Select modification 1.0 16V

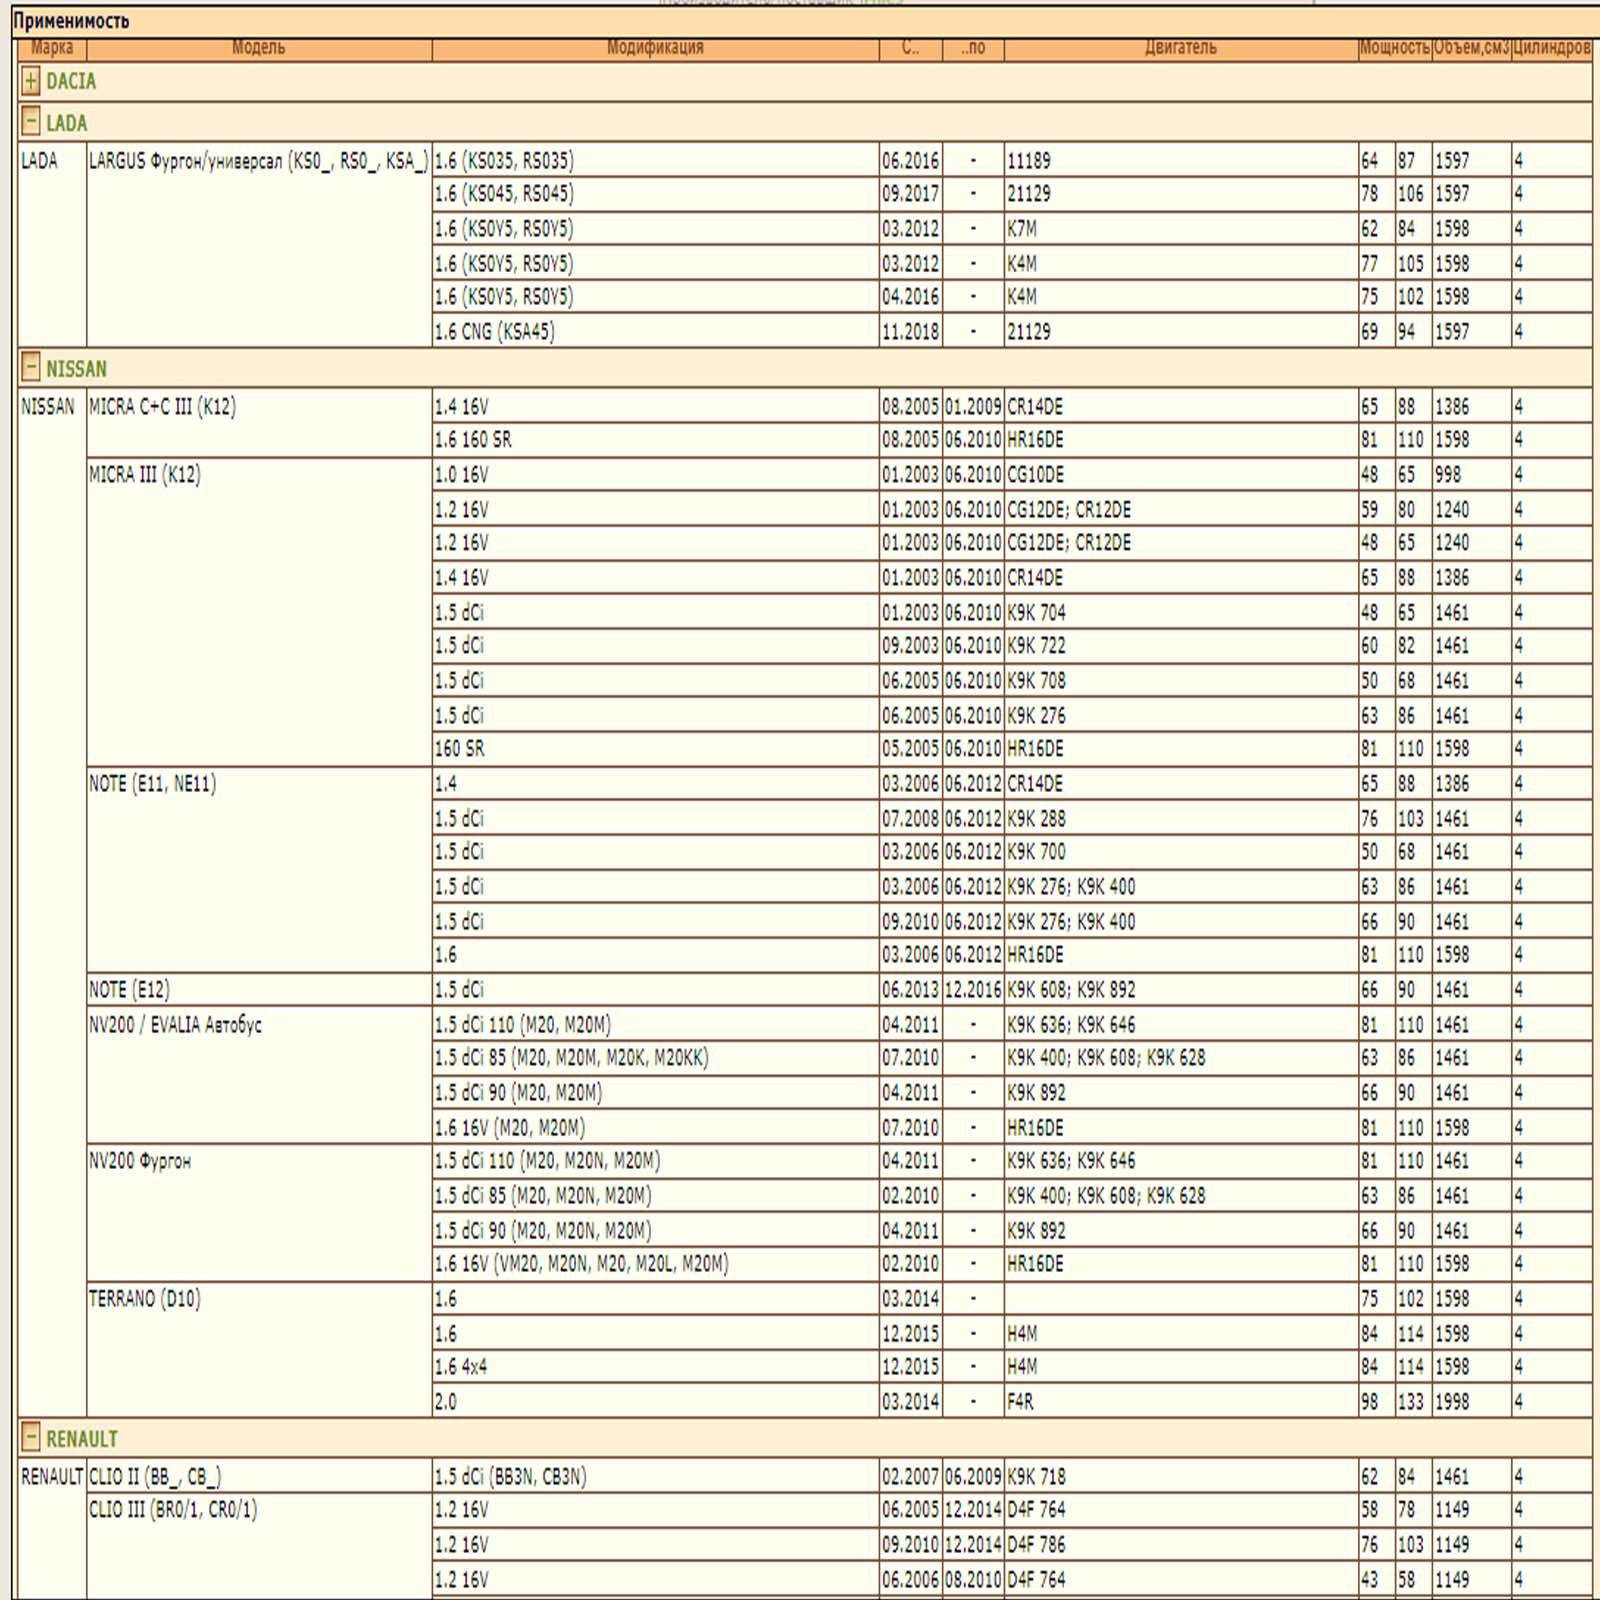tap(461, 475)
